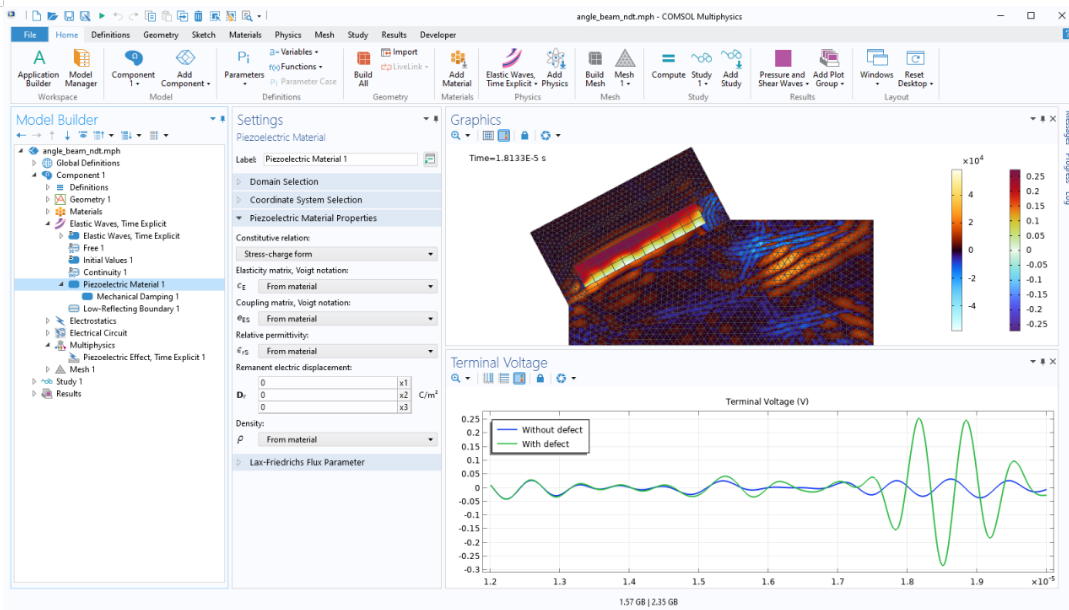Open the Application Builder
The width and height of the screenshot is (1069, 610).
pos(38,68)
